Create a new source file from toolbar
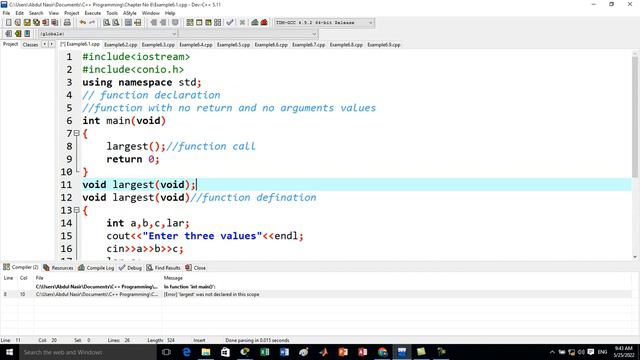This screenshot has height=360, width=640. 9,22
